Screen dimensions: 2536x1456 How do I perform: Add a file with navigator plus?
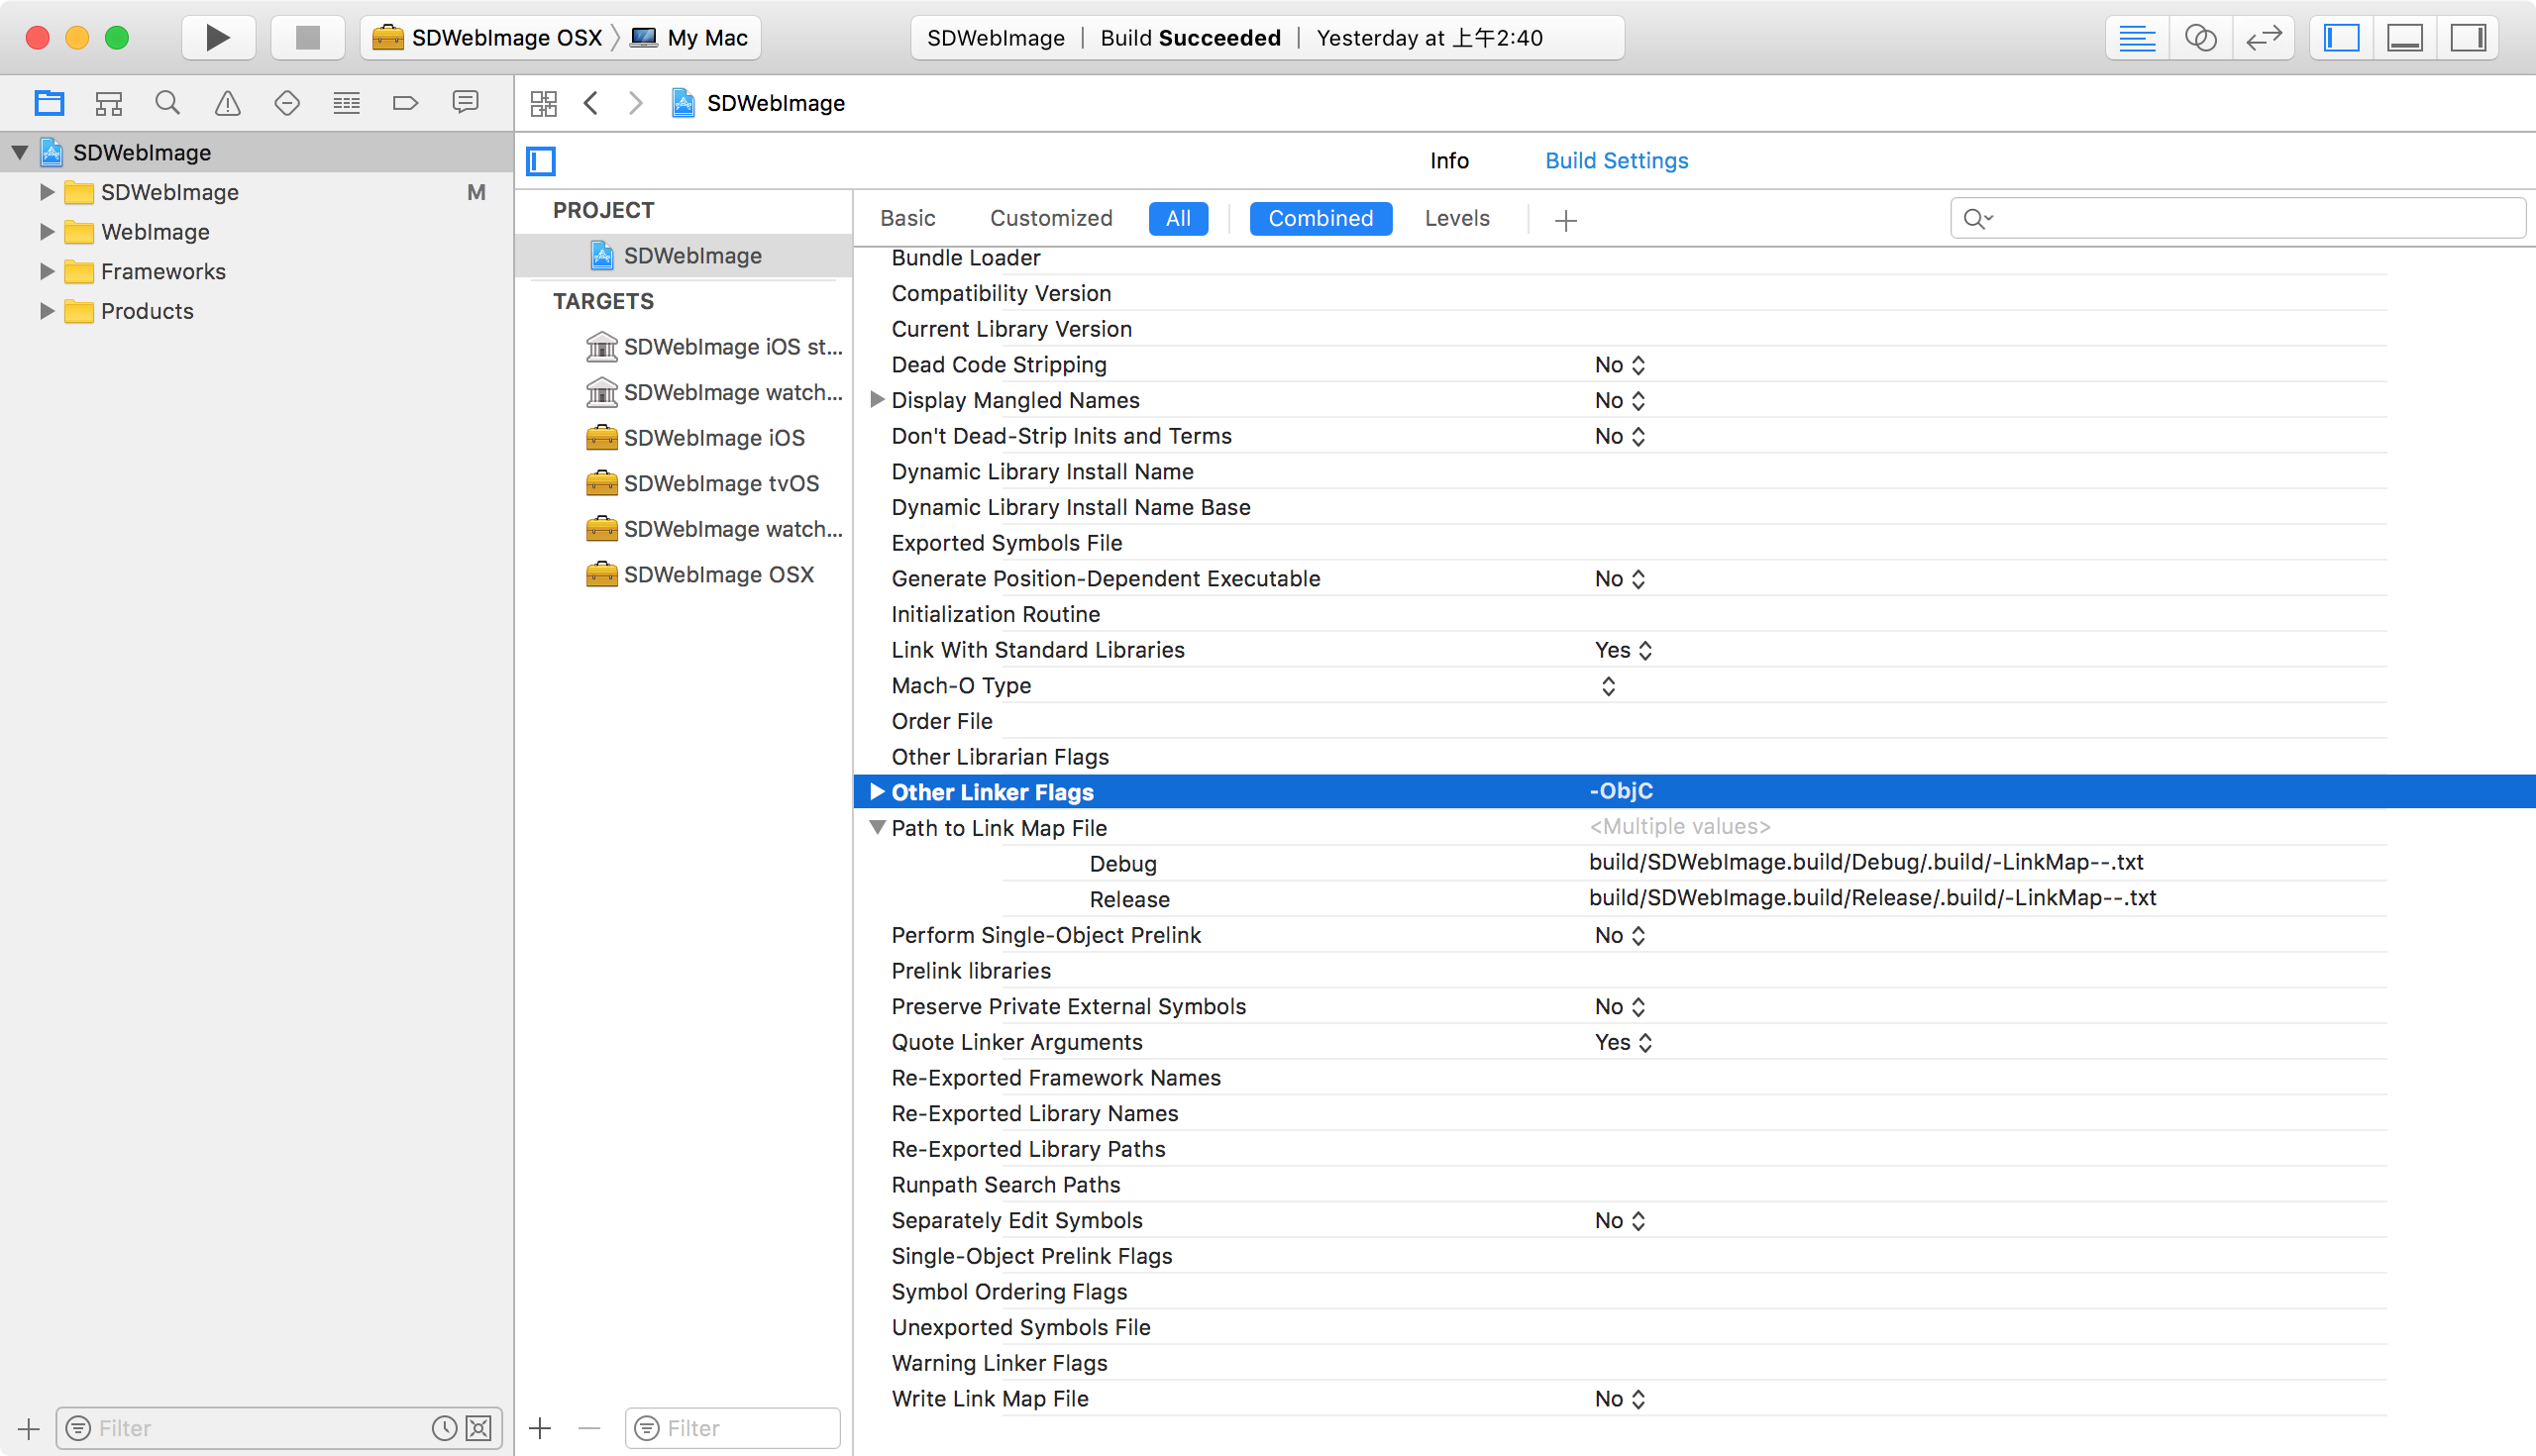[29, 1428]
